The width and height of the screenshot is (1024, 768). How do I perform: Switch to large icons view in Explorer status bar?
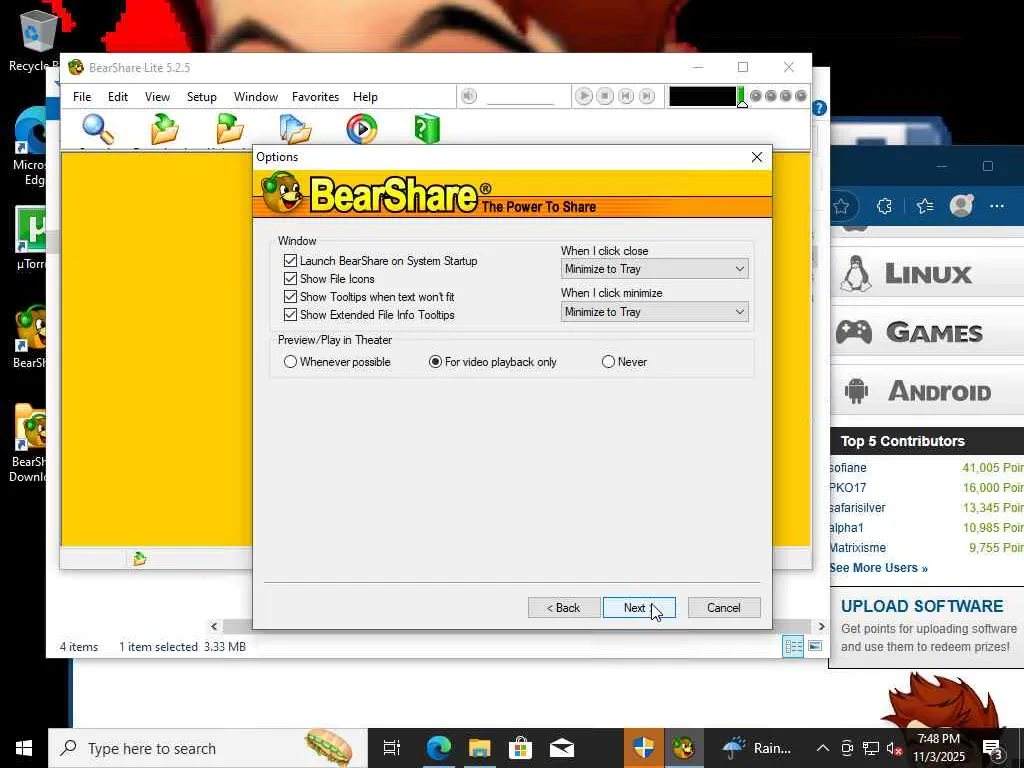click(815, 647)
